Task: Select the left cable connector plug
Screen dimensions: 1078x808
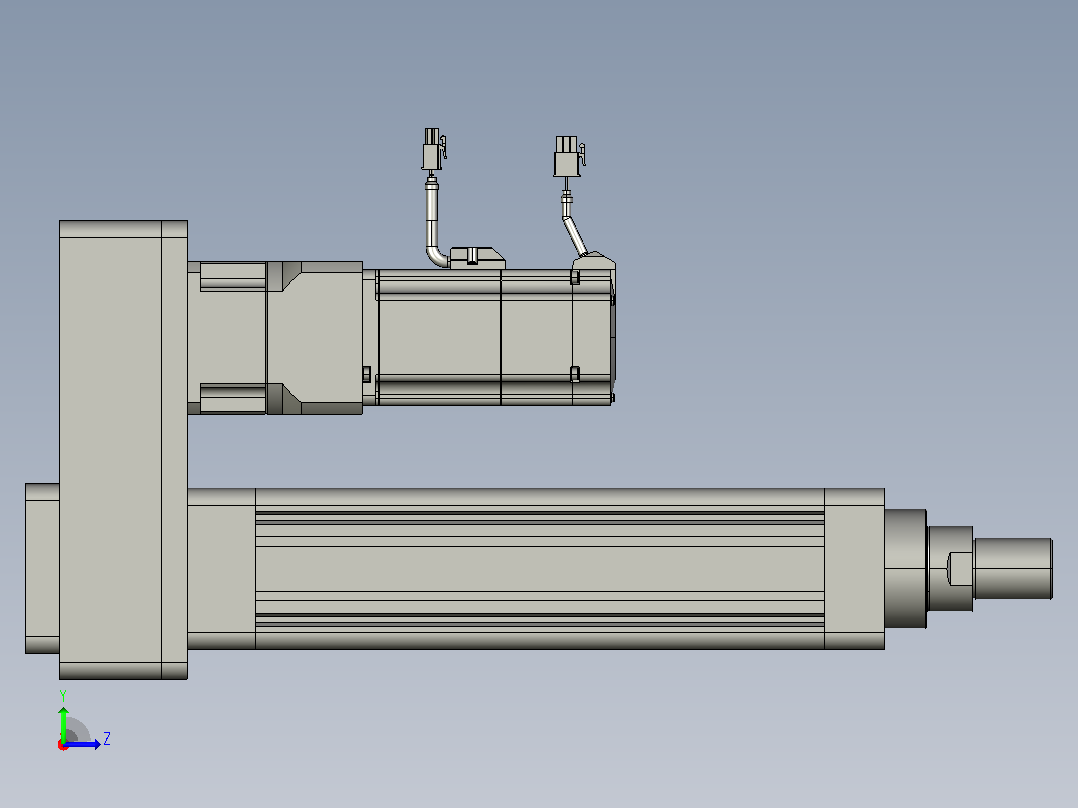Action: coord(433,149)
